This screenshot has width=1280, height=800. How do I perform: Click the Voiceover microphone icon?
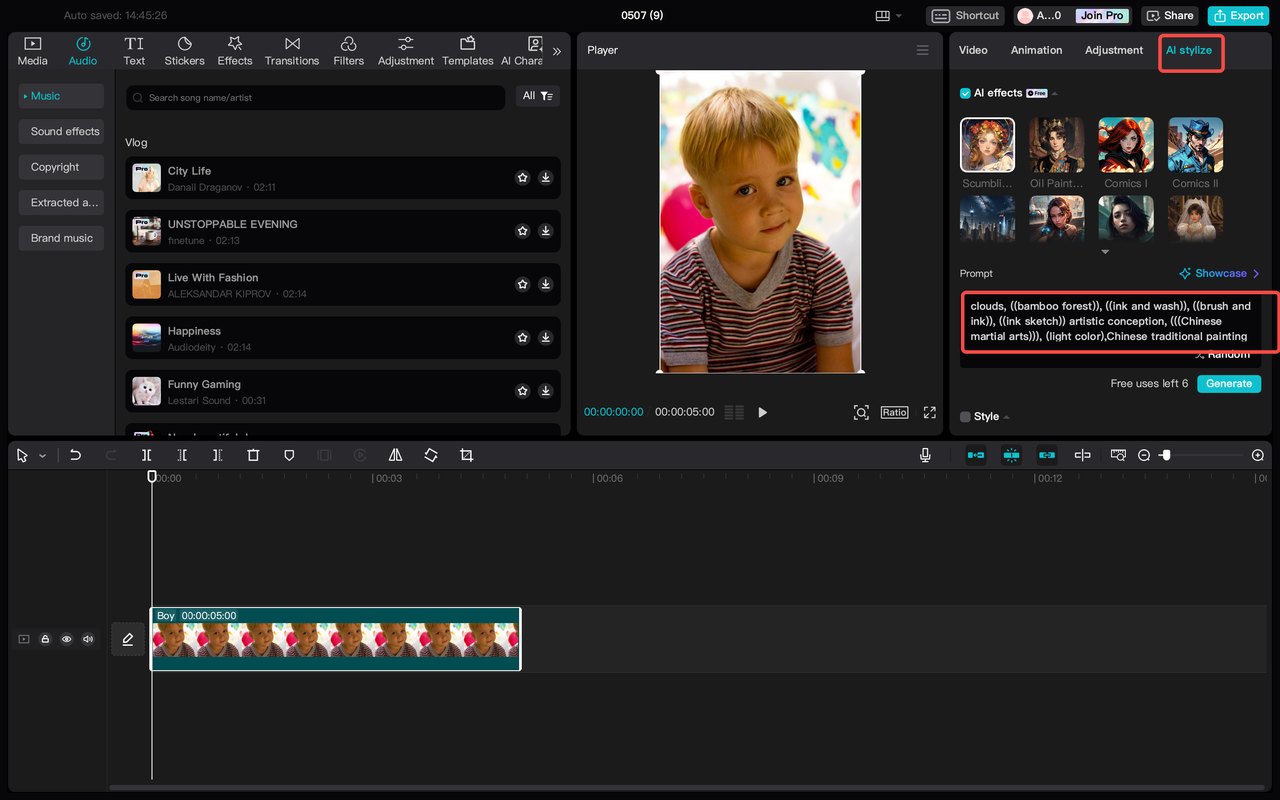pyautogui.click(x=925, y=455)
